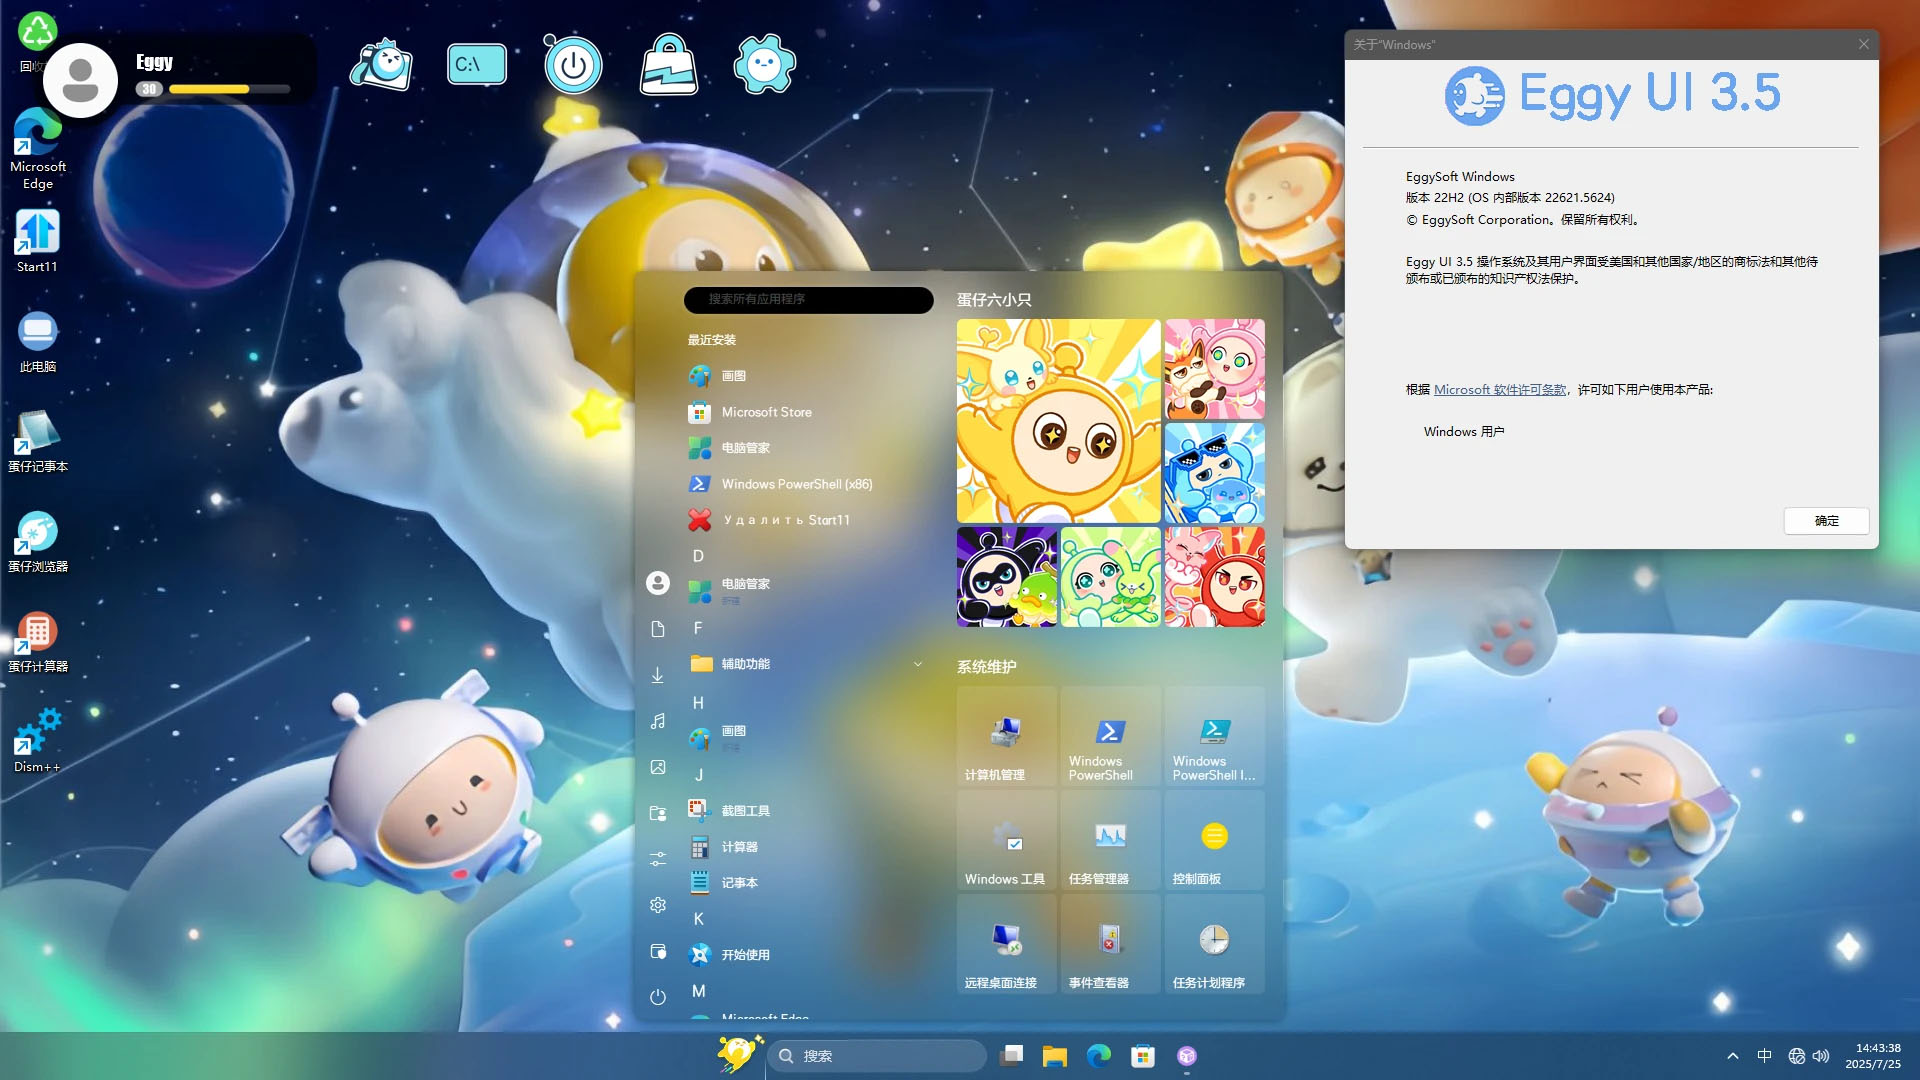Click 确定 in the About Windows dialog
This screenshot has width=1920, height=1080.
click(1826, 521)
